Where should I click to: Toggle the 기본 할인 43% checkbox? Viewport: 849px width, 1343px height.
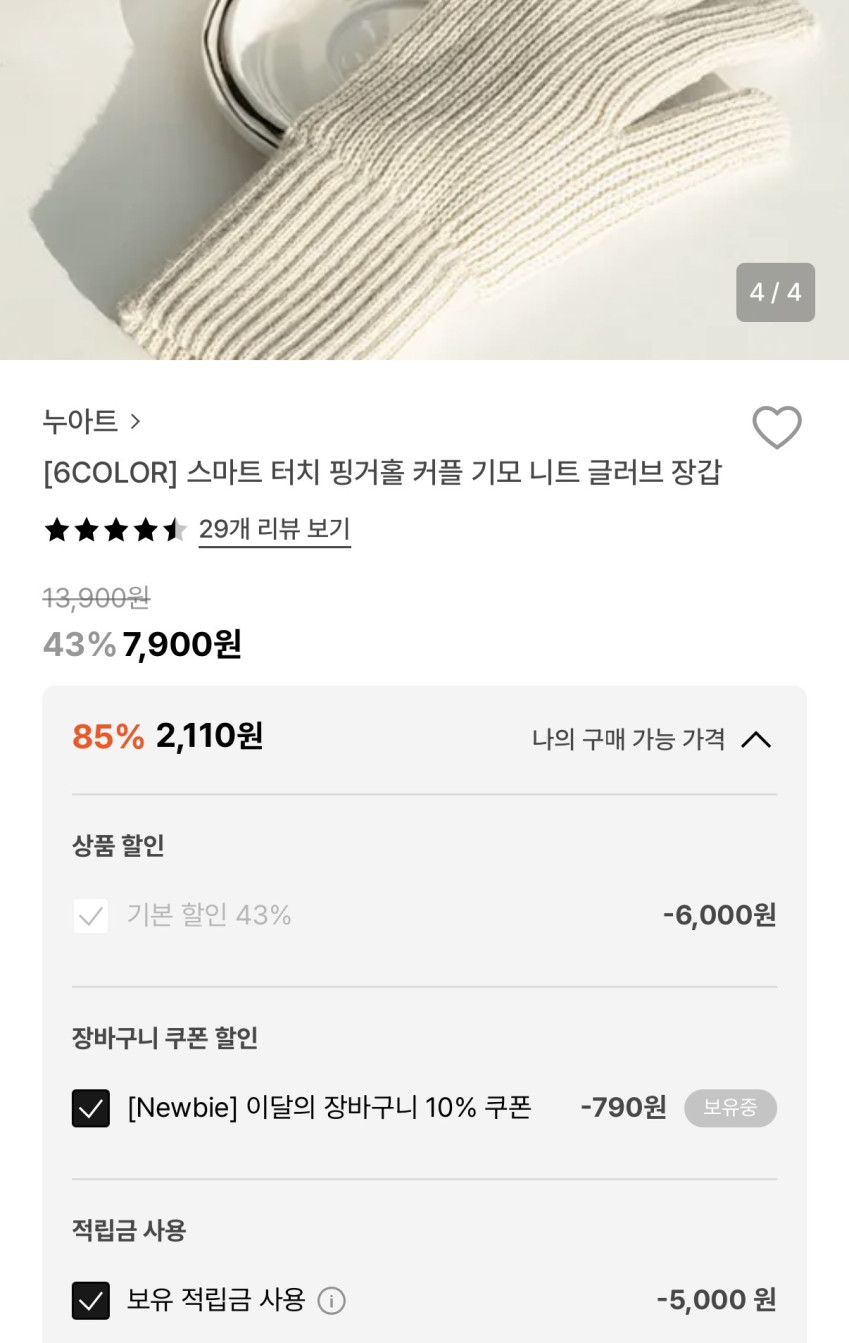click(91, 915)
